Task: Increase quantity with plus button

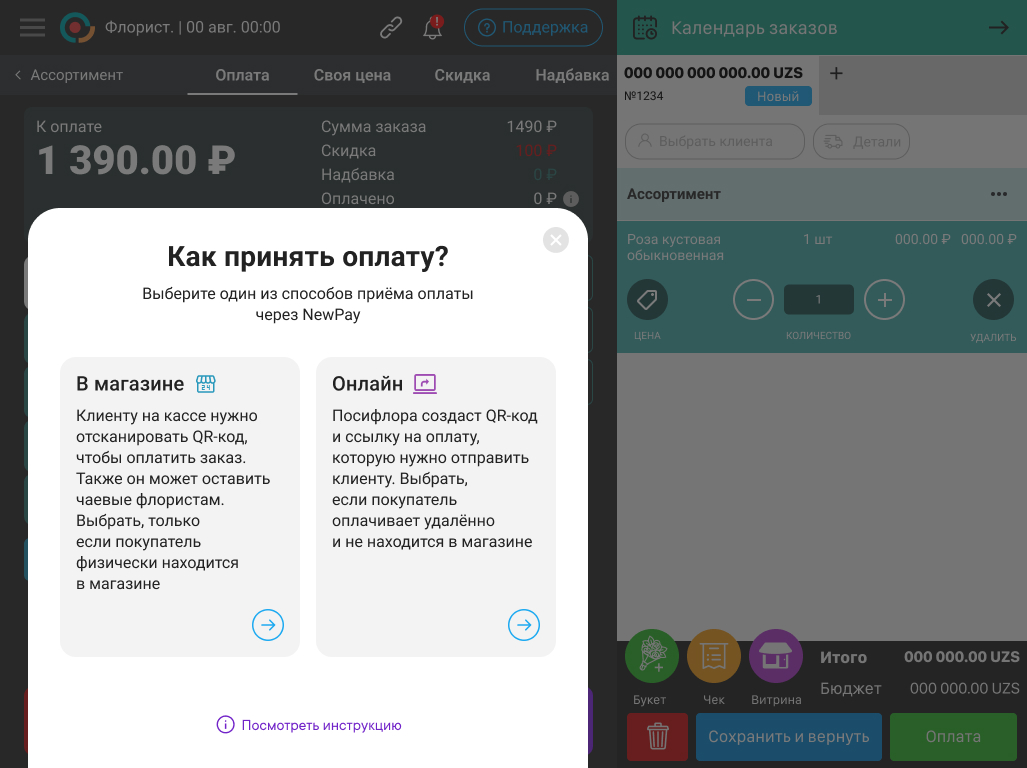Action: 884,300
